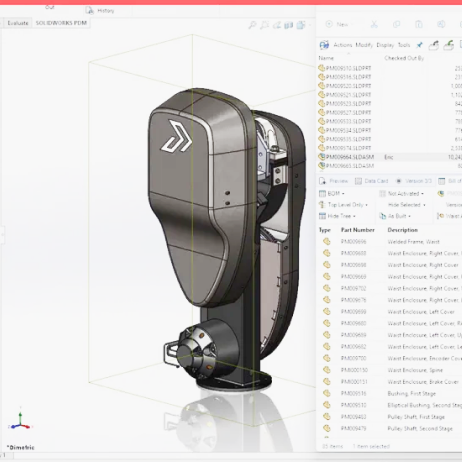Click the section view icon in viewport toolbar
462x462 pixels.
click(288, 25)
